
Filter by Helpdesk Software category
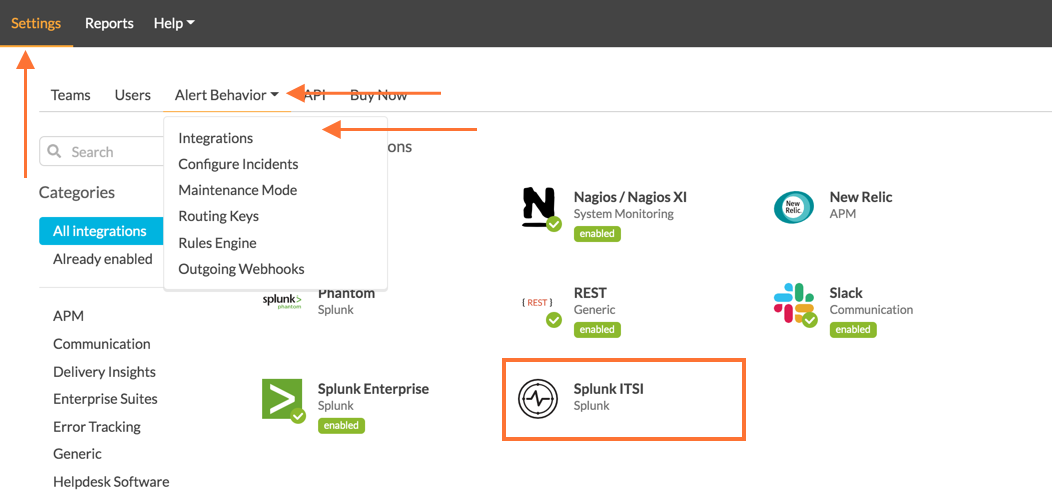point(111,482)
